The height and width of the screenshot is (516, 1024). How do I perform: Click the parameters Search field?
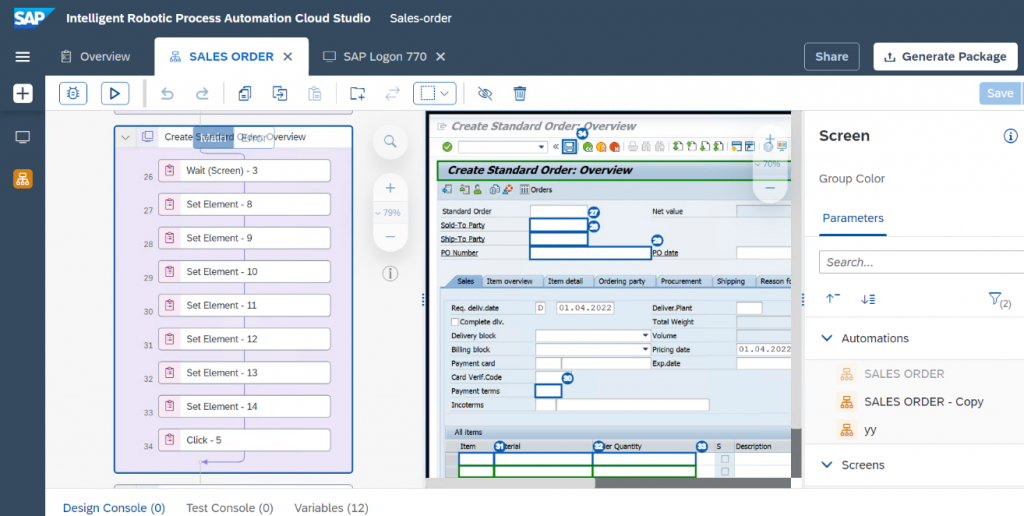921,262
